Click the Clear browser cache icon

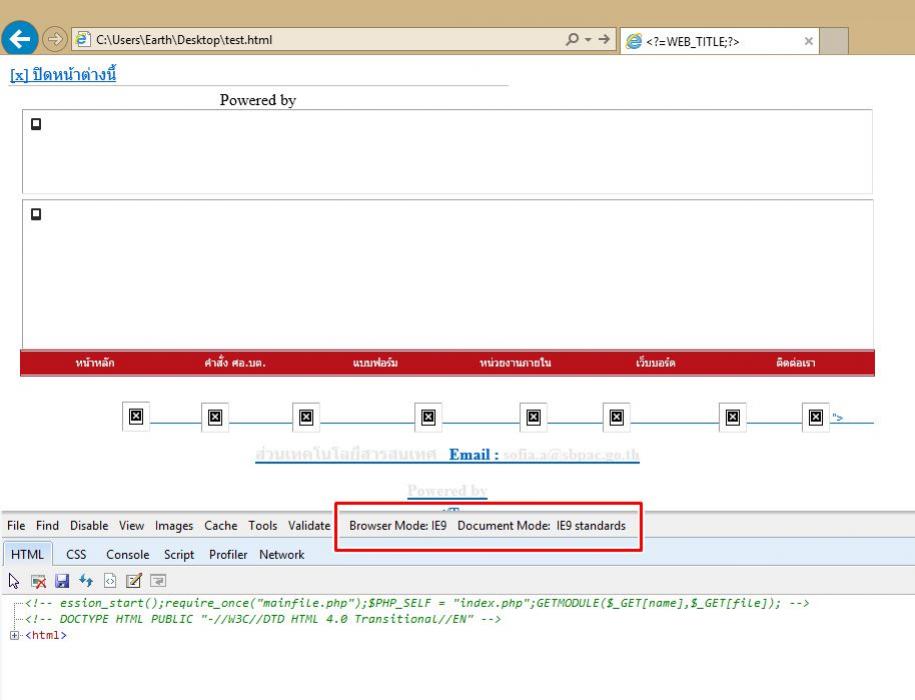39,581
